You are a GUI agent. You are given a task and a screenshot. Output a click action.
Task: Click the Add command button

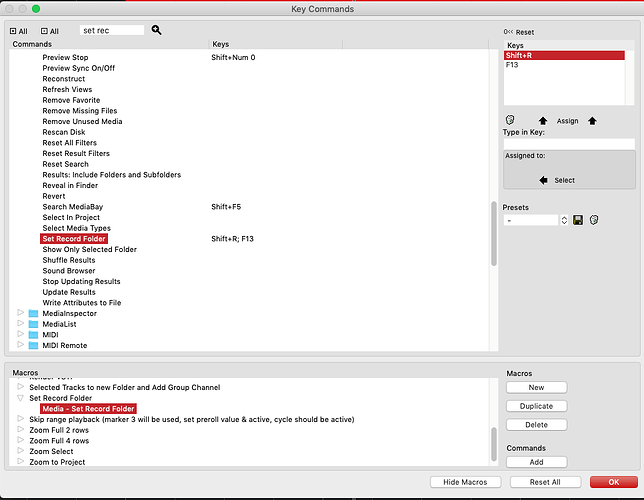536,462
